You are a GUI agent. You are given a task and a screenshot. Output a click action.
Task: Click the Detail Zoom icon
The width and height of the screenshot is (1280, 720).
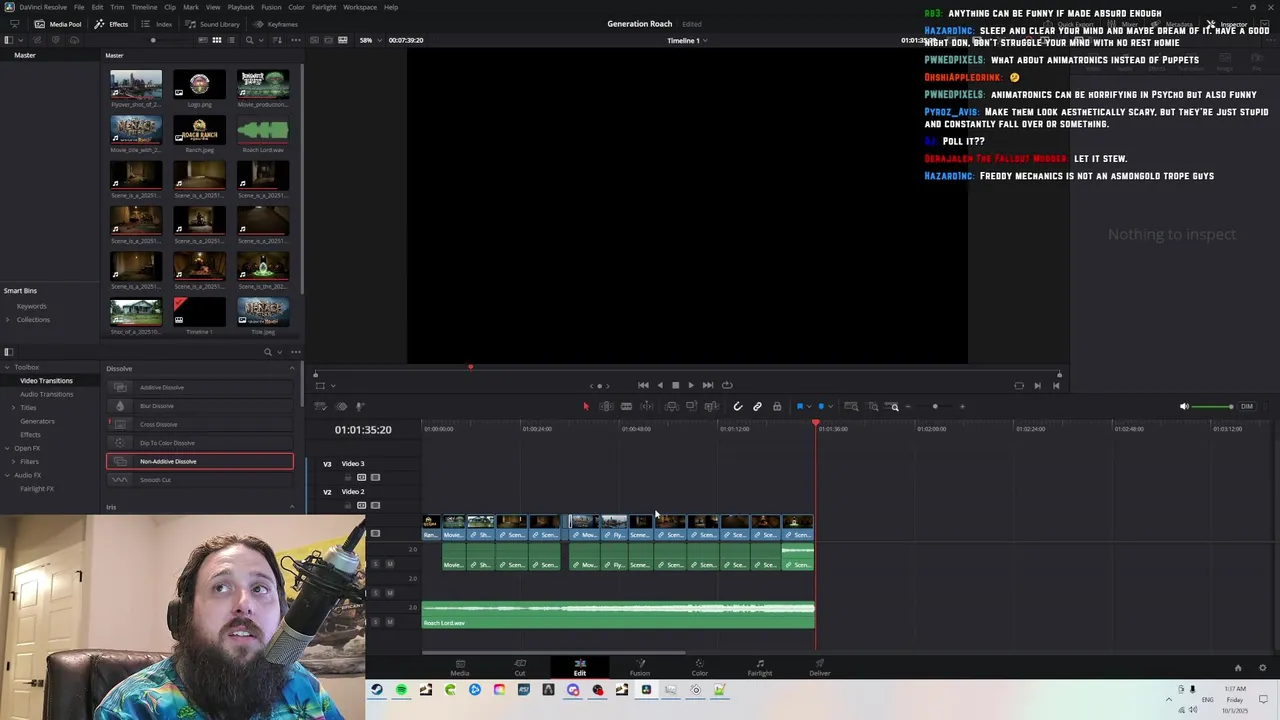tap(873, 406)
